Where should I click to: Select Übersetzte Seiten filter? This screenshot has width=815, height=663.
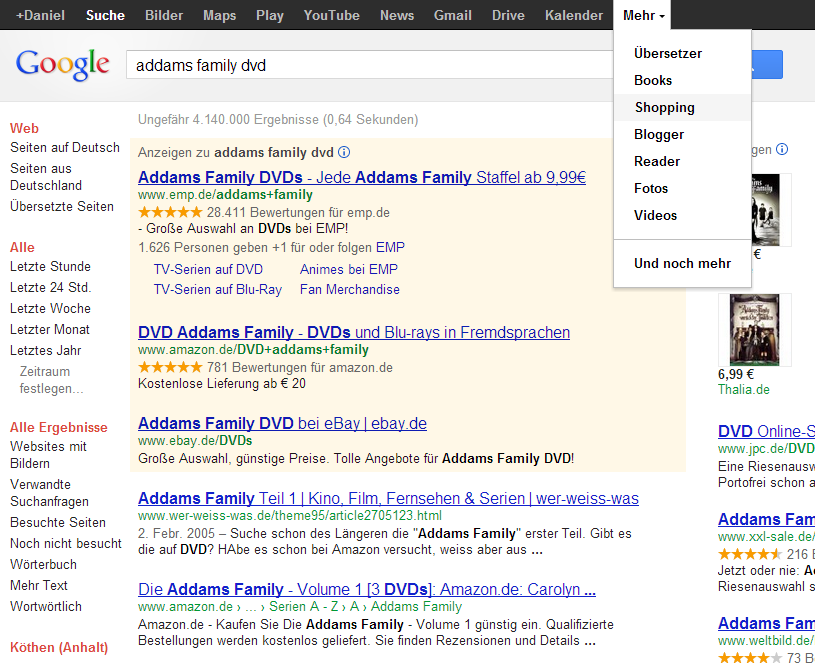62,206
